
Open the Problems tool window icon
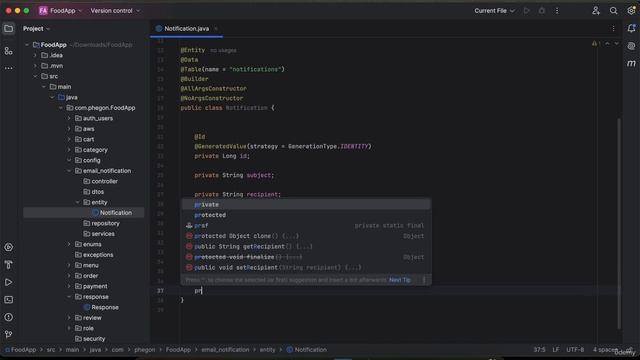click(9, 317)
